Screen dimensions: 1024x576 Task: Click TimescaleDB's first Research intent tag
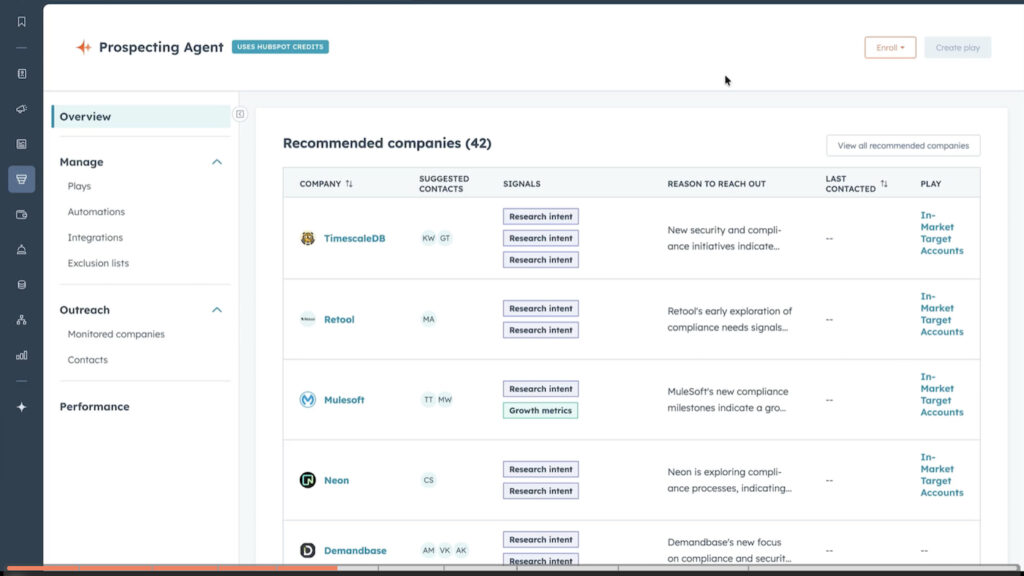541,217
